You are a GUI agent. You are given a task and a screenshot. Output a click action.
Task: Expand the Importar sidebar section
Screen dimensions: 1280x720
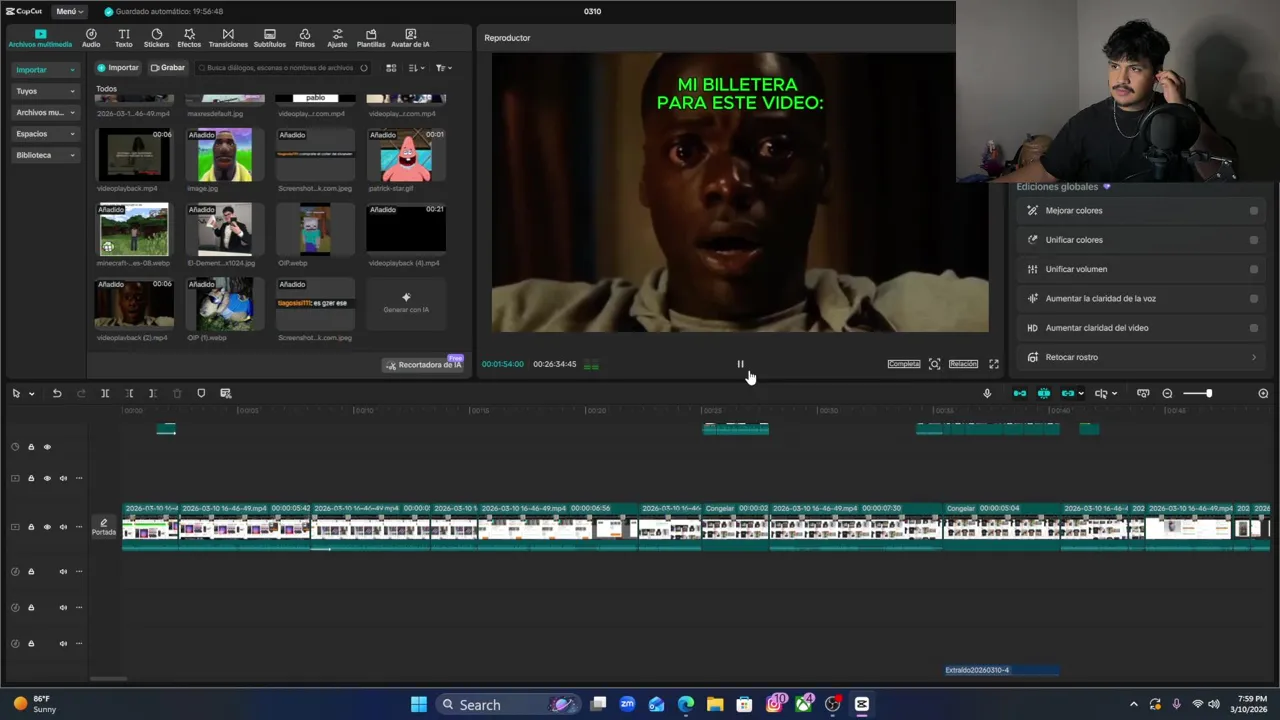click(45, 70)
